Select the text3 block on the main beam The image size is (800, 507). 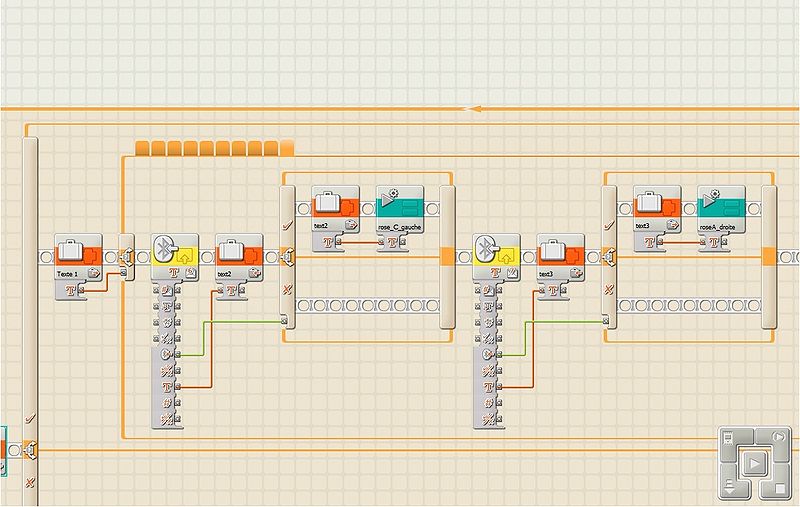coord(560,256)
